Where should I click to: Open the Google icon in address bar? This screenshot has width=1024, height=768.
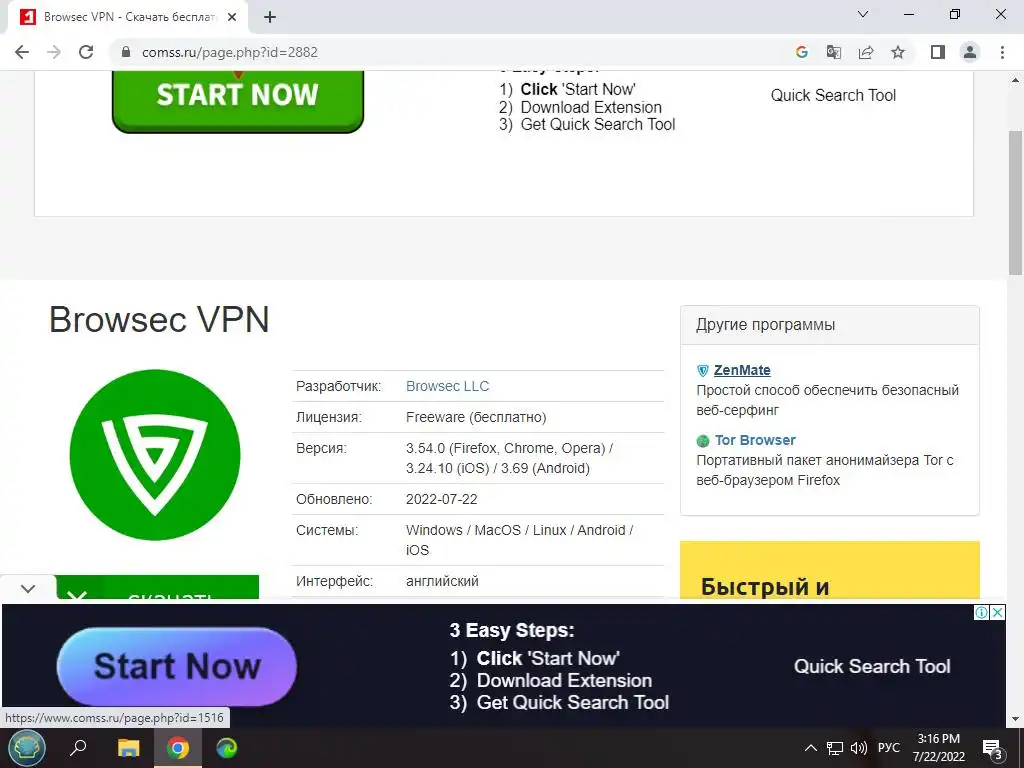tap(802, 52)
